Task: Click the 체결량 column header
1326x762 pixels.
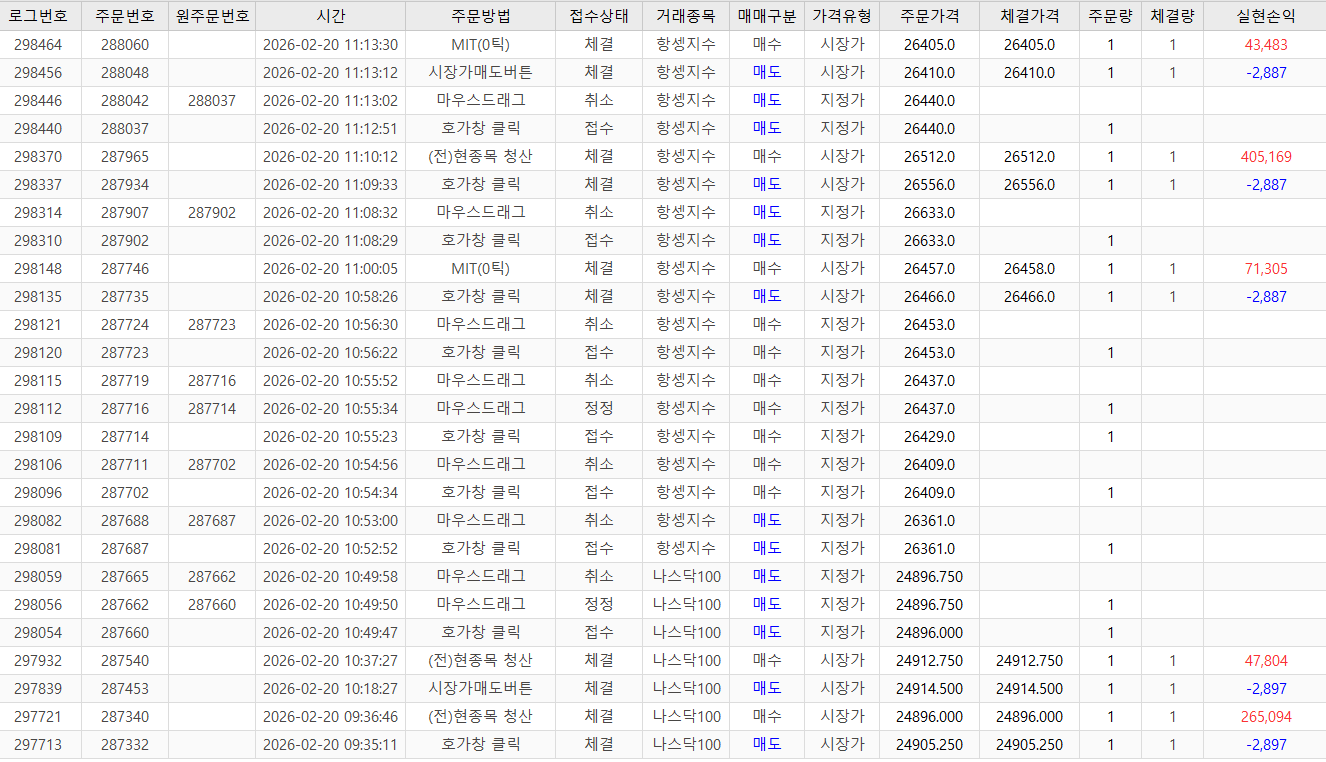Action: click(x=1172, y=16)
